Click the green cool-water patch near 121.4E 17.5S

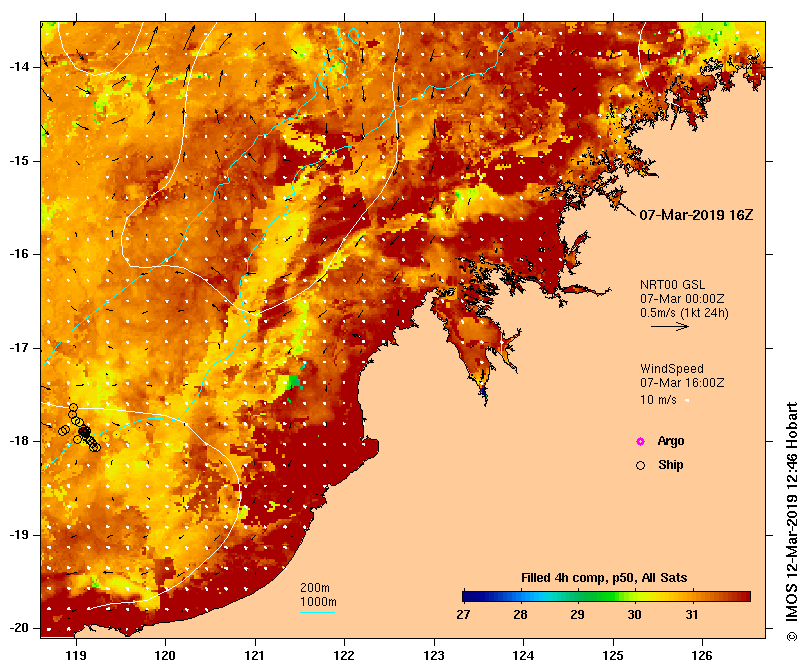click(x=292, y=382)
